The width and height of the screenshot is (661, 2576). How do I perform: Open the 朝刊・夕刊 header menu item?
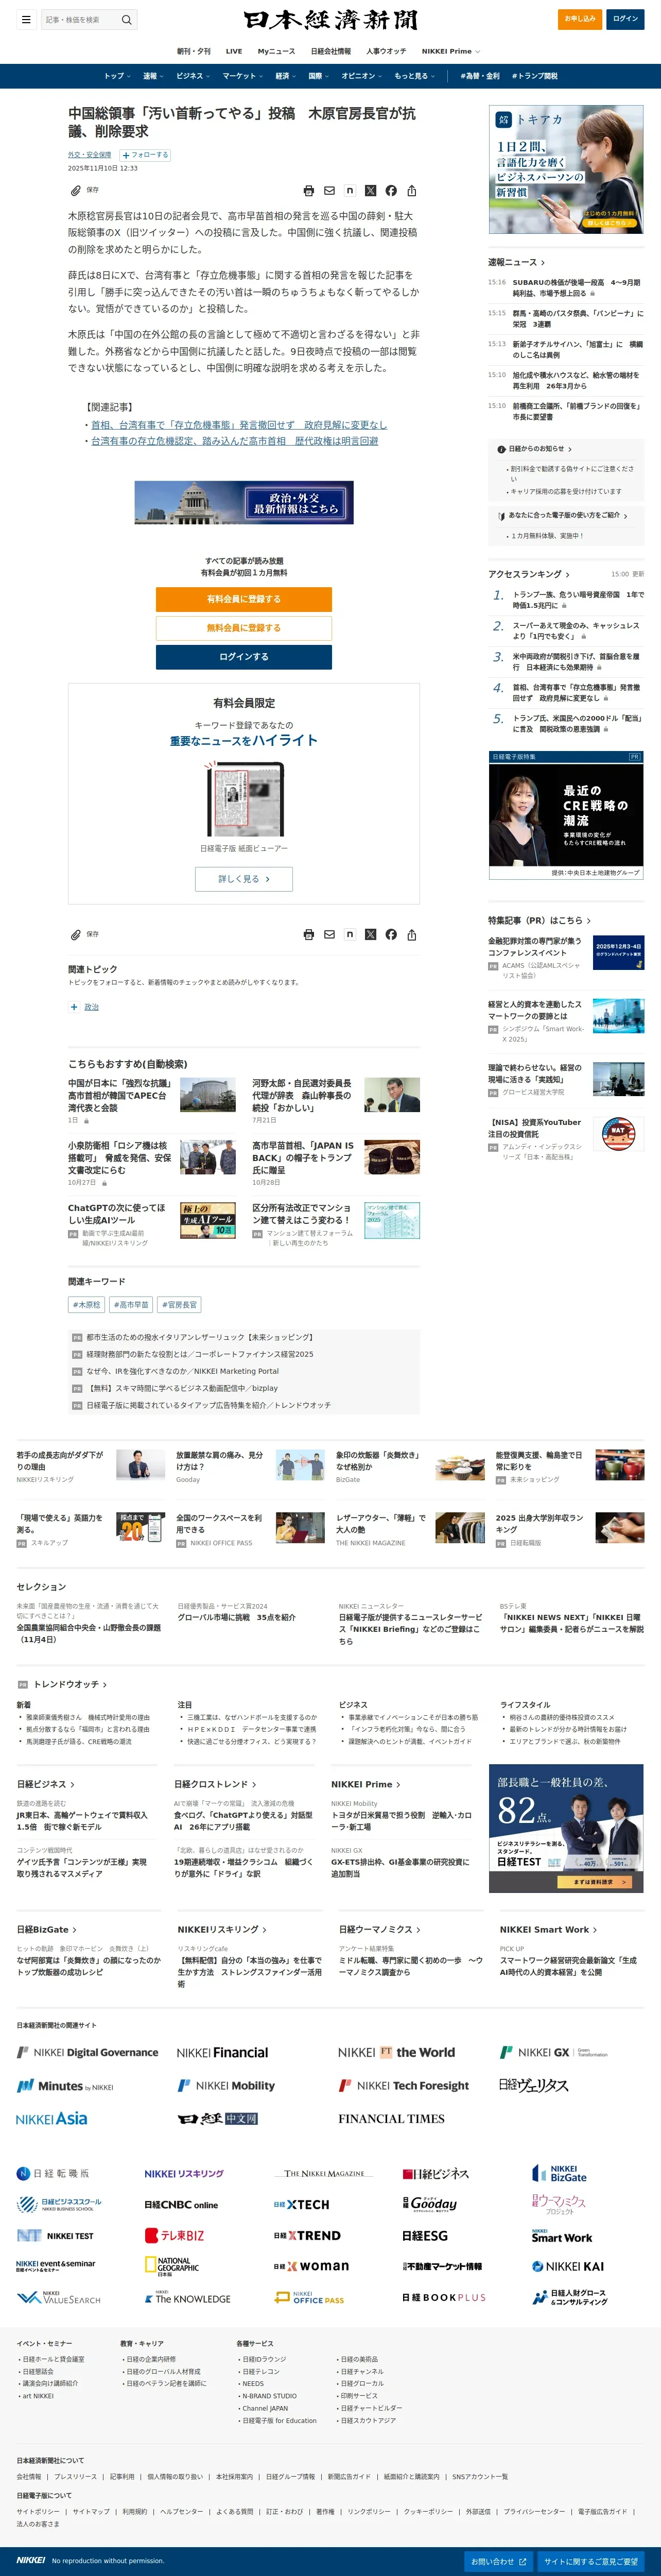194,51
